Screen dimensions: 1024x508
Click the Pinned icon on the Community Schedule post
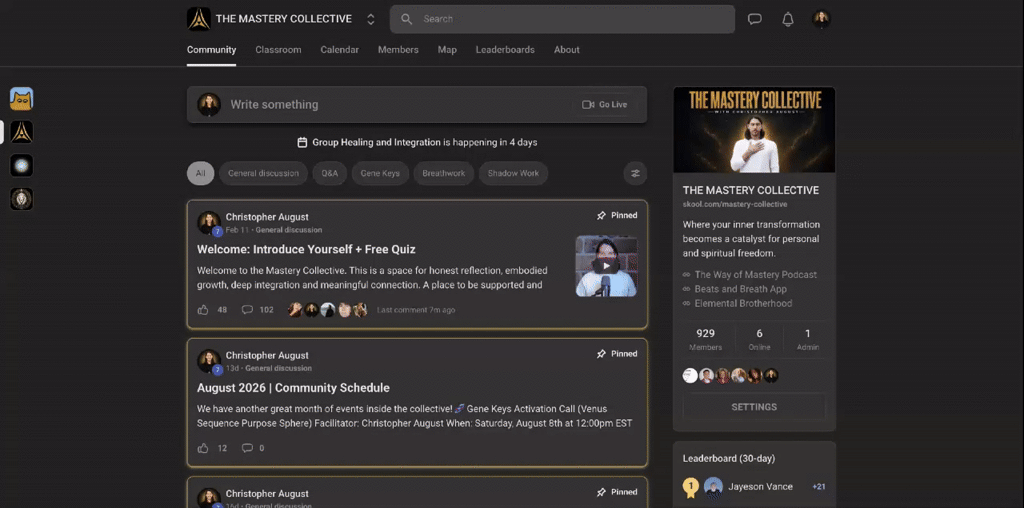(601, 354)
